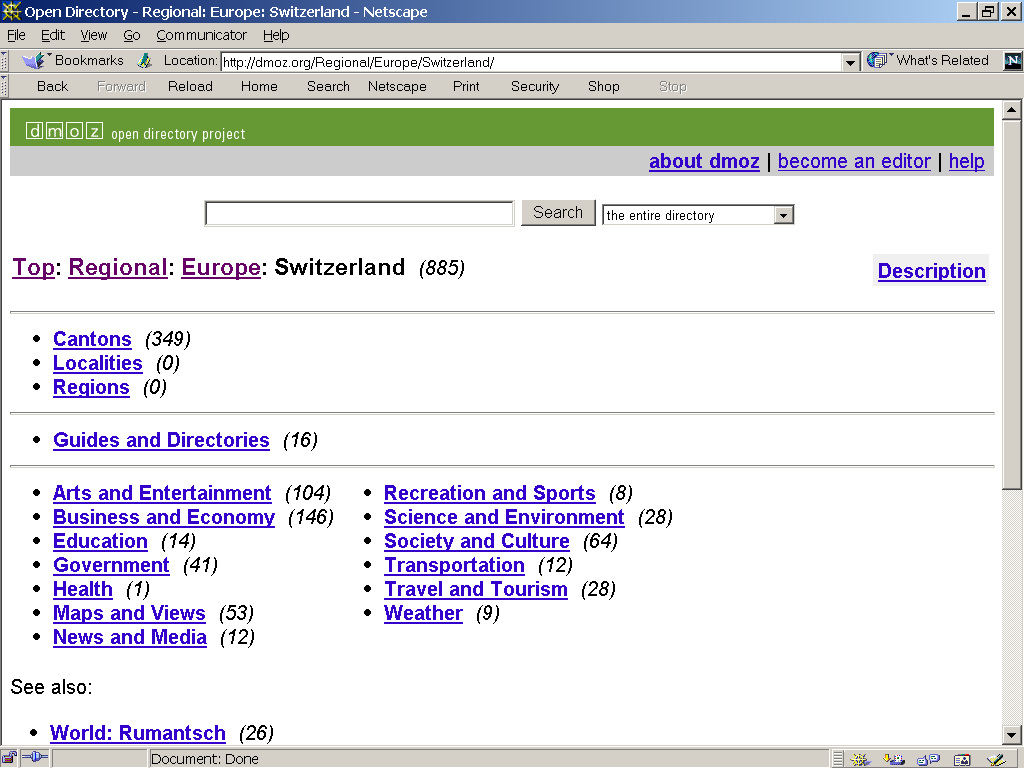Open the Localities category
The width and height of the screenshot is (1024, 768).
97,363
